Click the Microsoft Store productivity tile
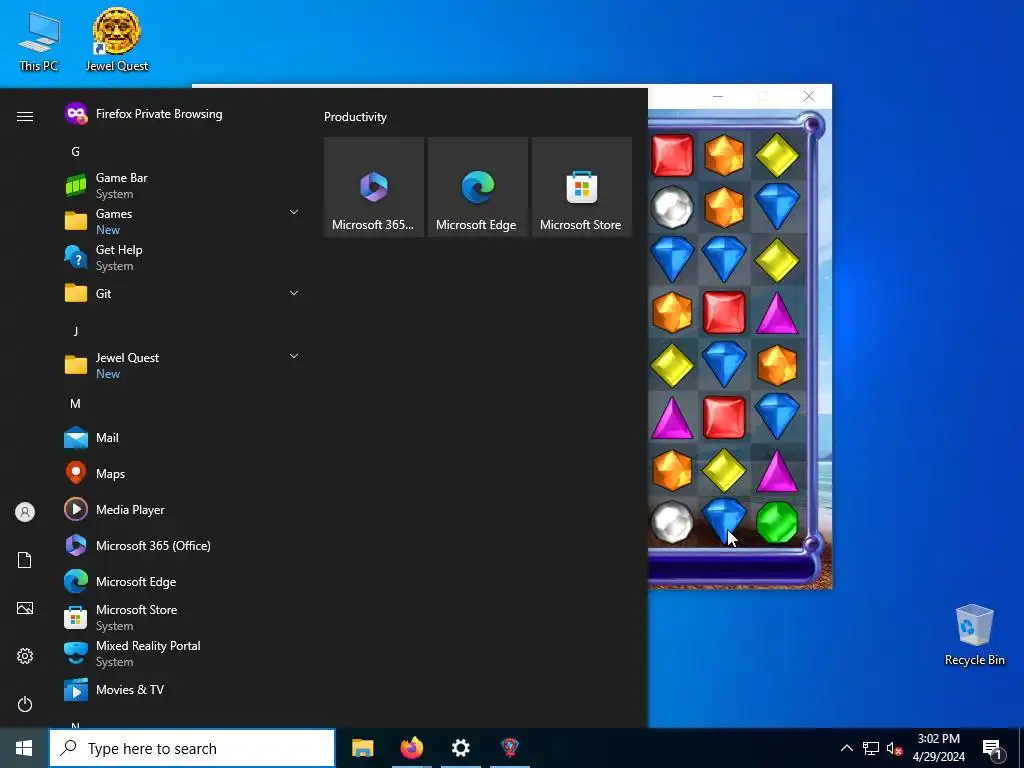 click(x=582, y=187)
